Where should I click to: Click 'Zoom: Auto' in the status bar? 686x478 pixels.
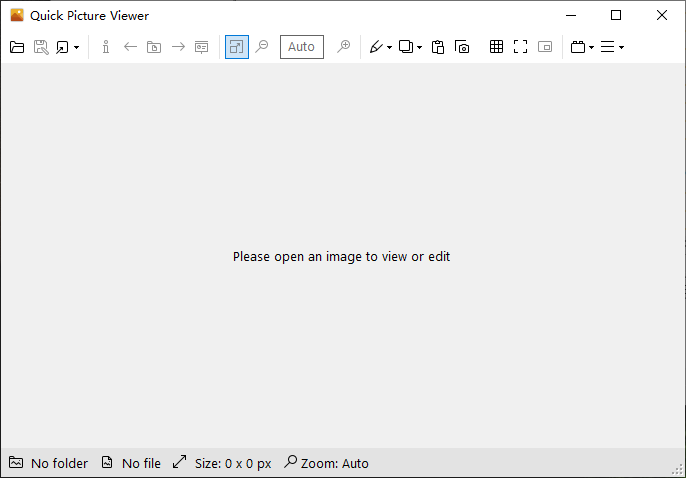tap(335, 463)
